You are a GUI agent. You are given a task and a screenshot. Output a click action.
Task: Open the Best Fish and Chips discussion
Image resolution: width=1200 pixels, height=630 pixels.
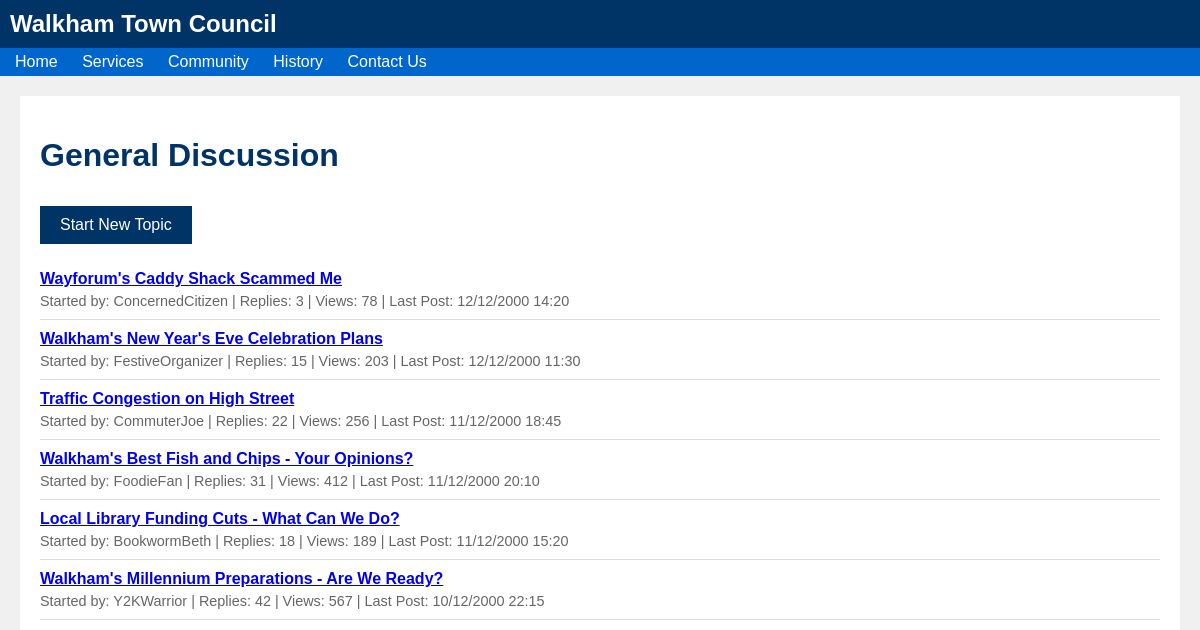(x=226, y=459)
